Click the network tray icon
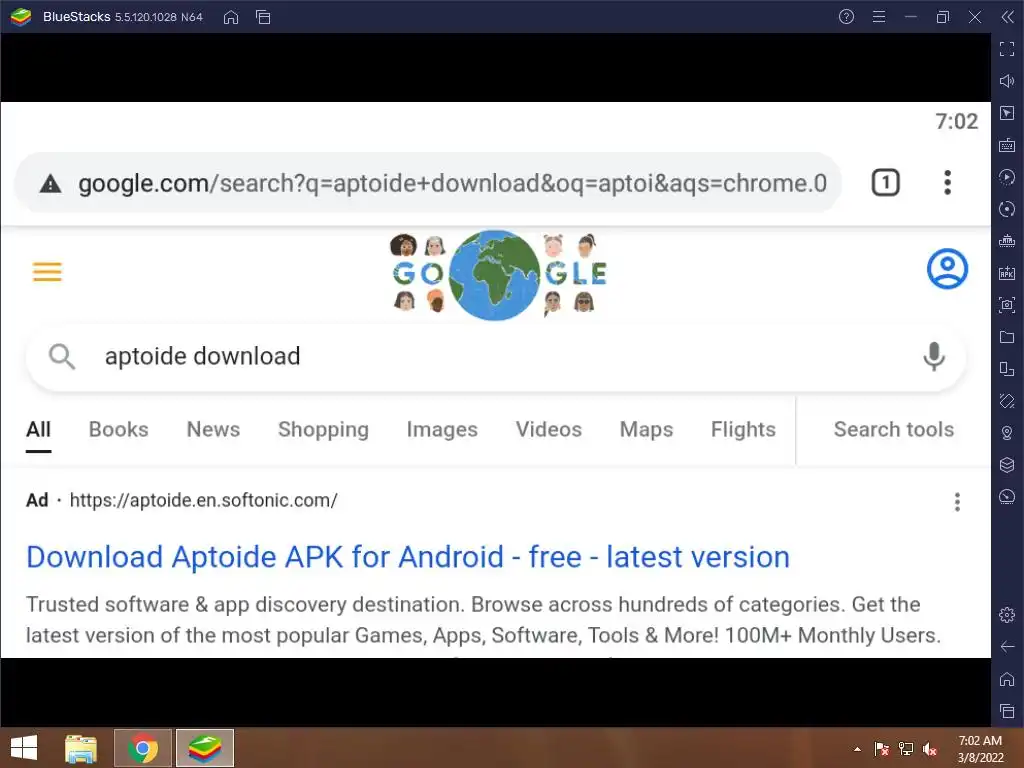 tap(906, 749)
